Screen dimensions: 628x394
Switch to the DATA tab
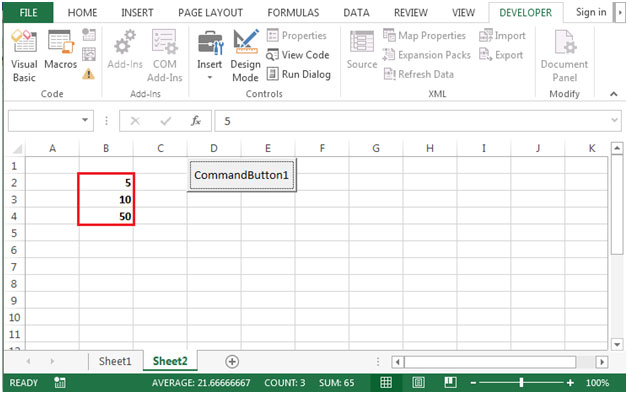pos(356,13)
